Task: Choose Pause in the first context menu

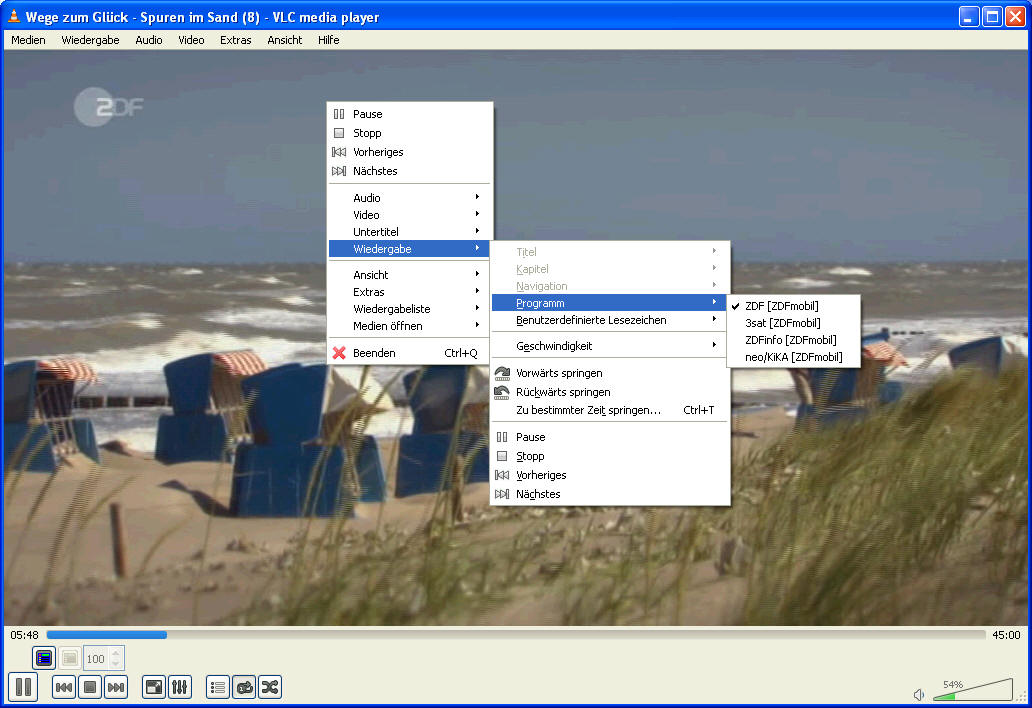Action: tap(409, 114)
